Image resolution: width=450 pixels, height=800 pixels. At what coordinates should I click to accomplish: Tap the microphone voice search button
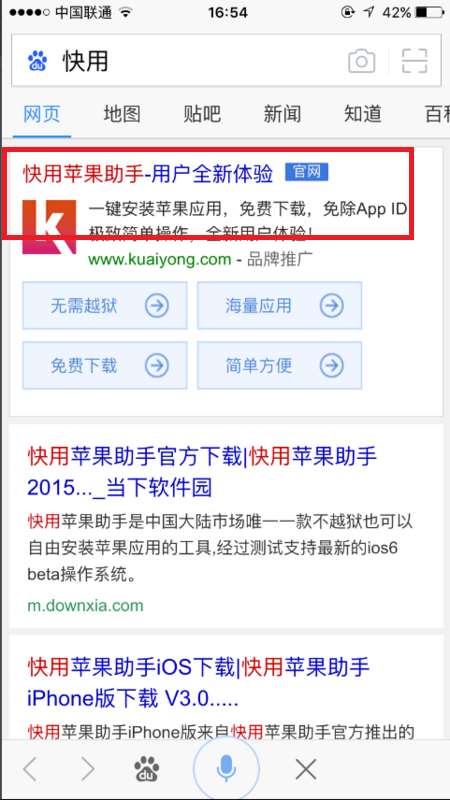[226, 768]
